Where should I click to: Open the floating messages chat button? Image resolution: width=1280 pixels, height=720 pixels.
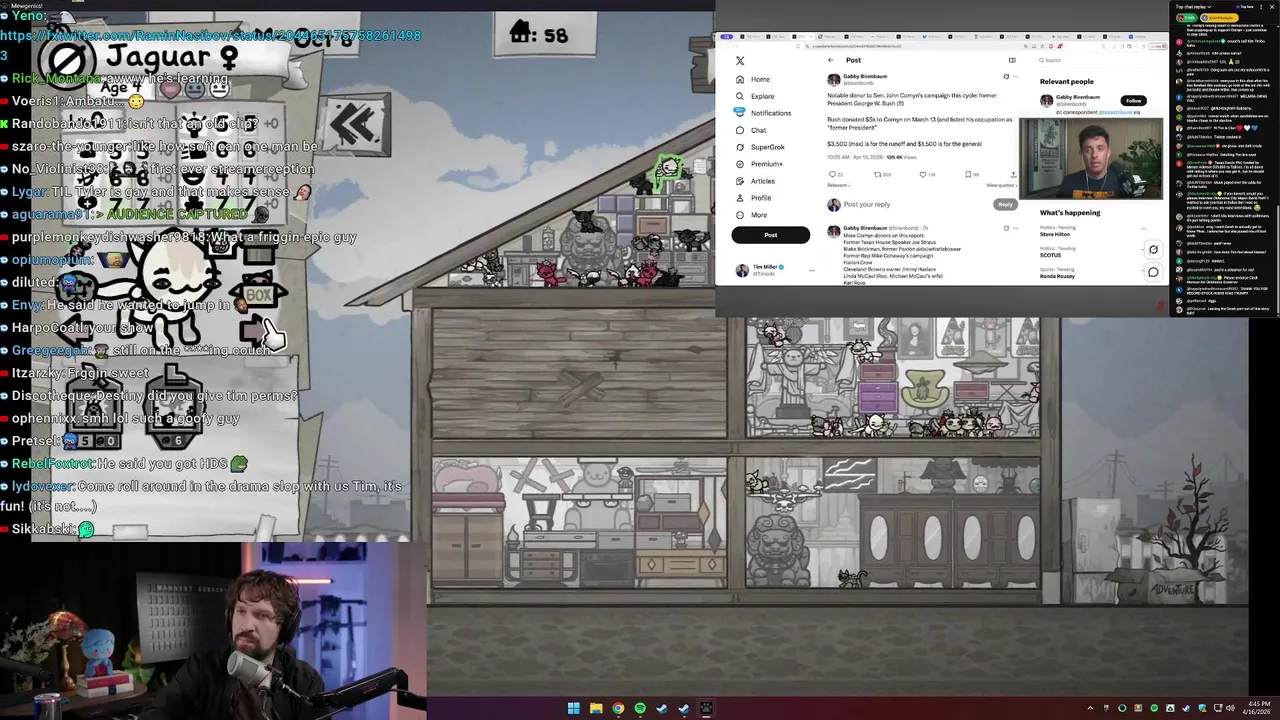[1153, 272]
